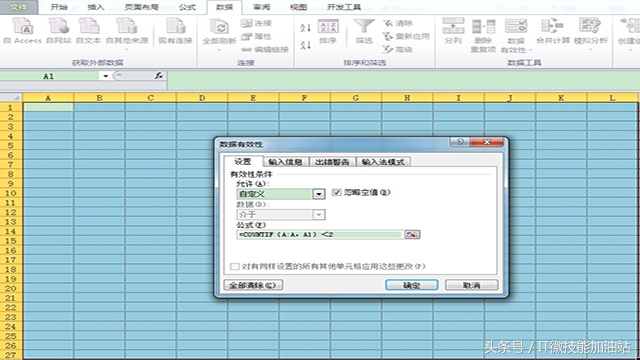Click the Filter (筛选) funnel icon
Screen dimensions: 640x360
364,31
